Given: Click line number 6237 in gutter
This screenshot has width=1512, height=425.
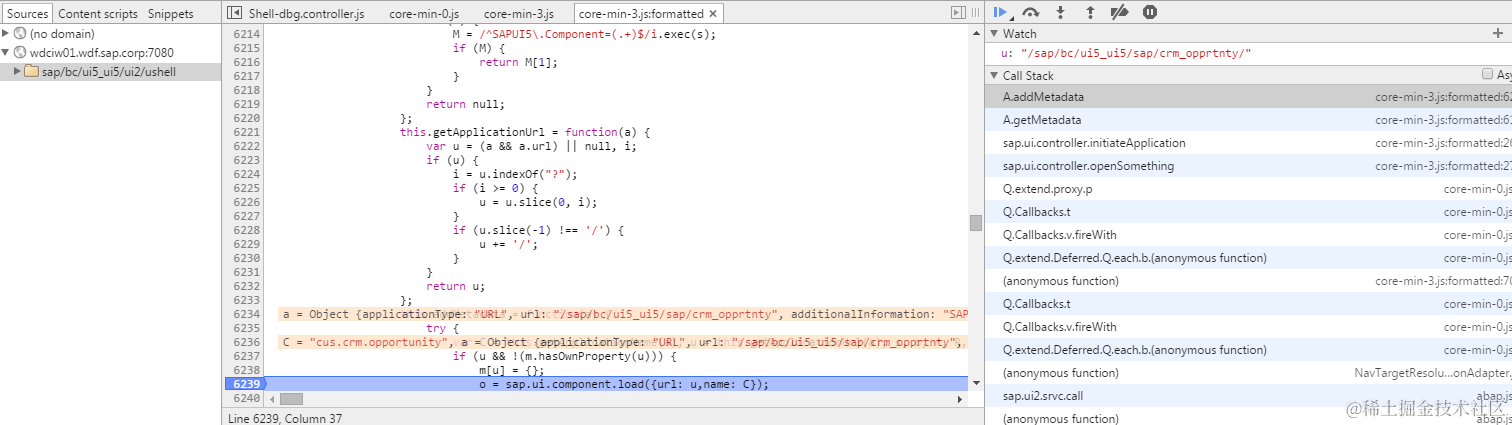Looking at the screenshot, I should pyautogui.click(x=246, y=356).
